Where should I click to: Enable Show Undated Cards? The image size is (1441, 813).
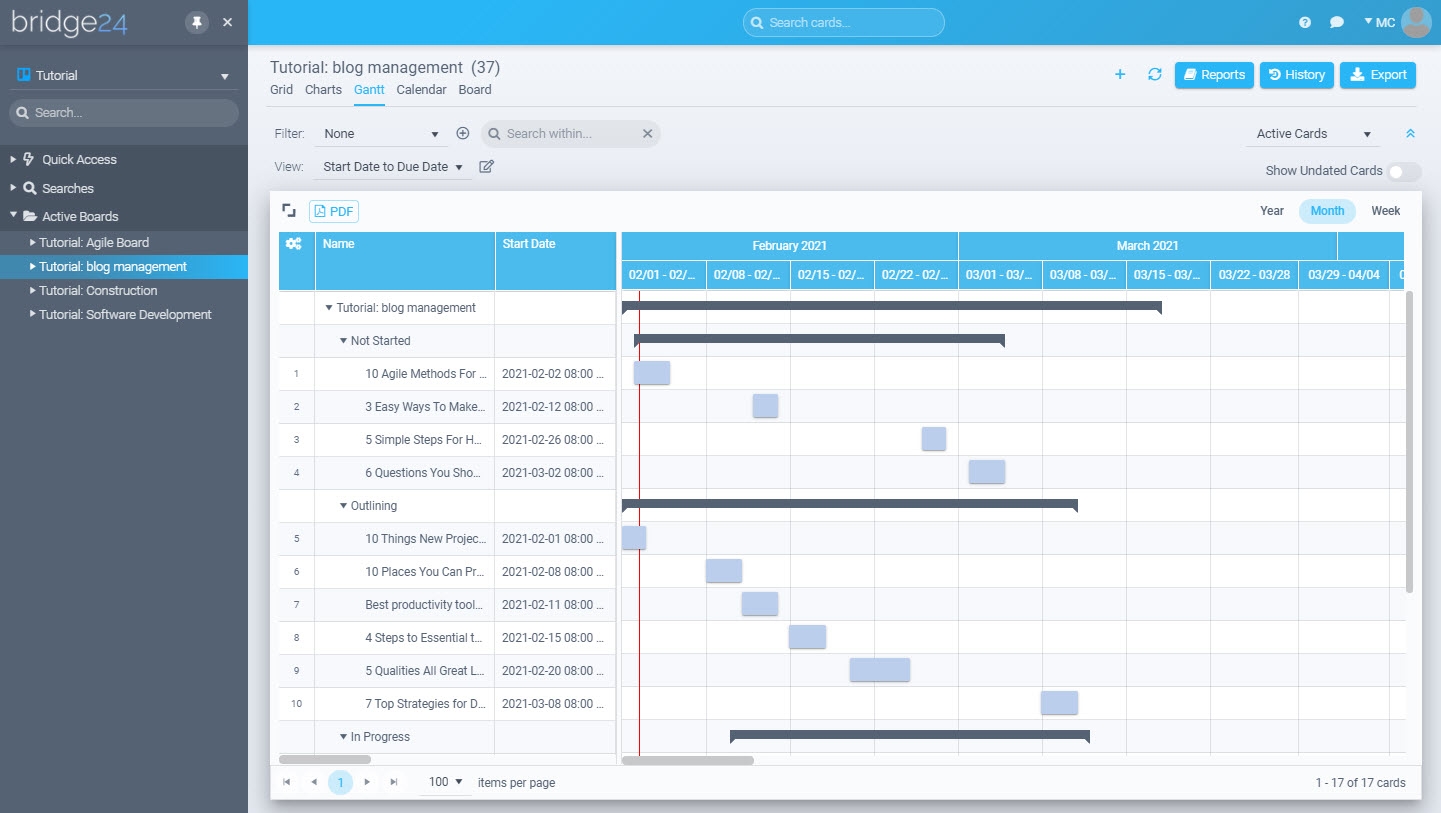[x=1404, y=171]
